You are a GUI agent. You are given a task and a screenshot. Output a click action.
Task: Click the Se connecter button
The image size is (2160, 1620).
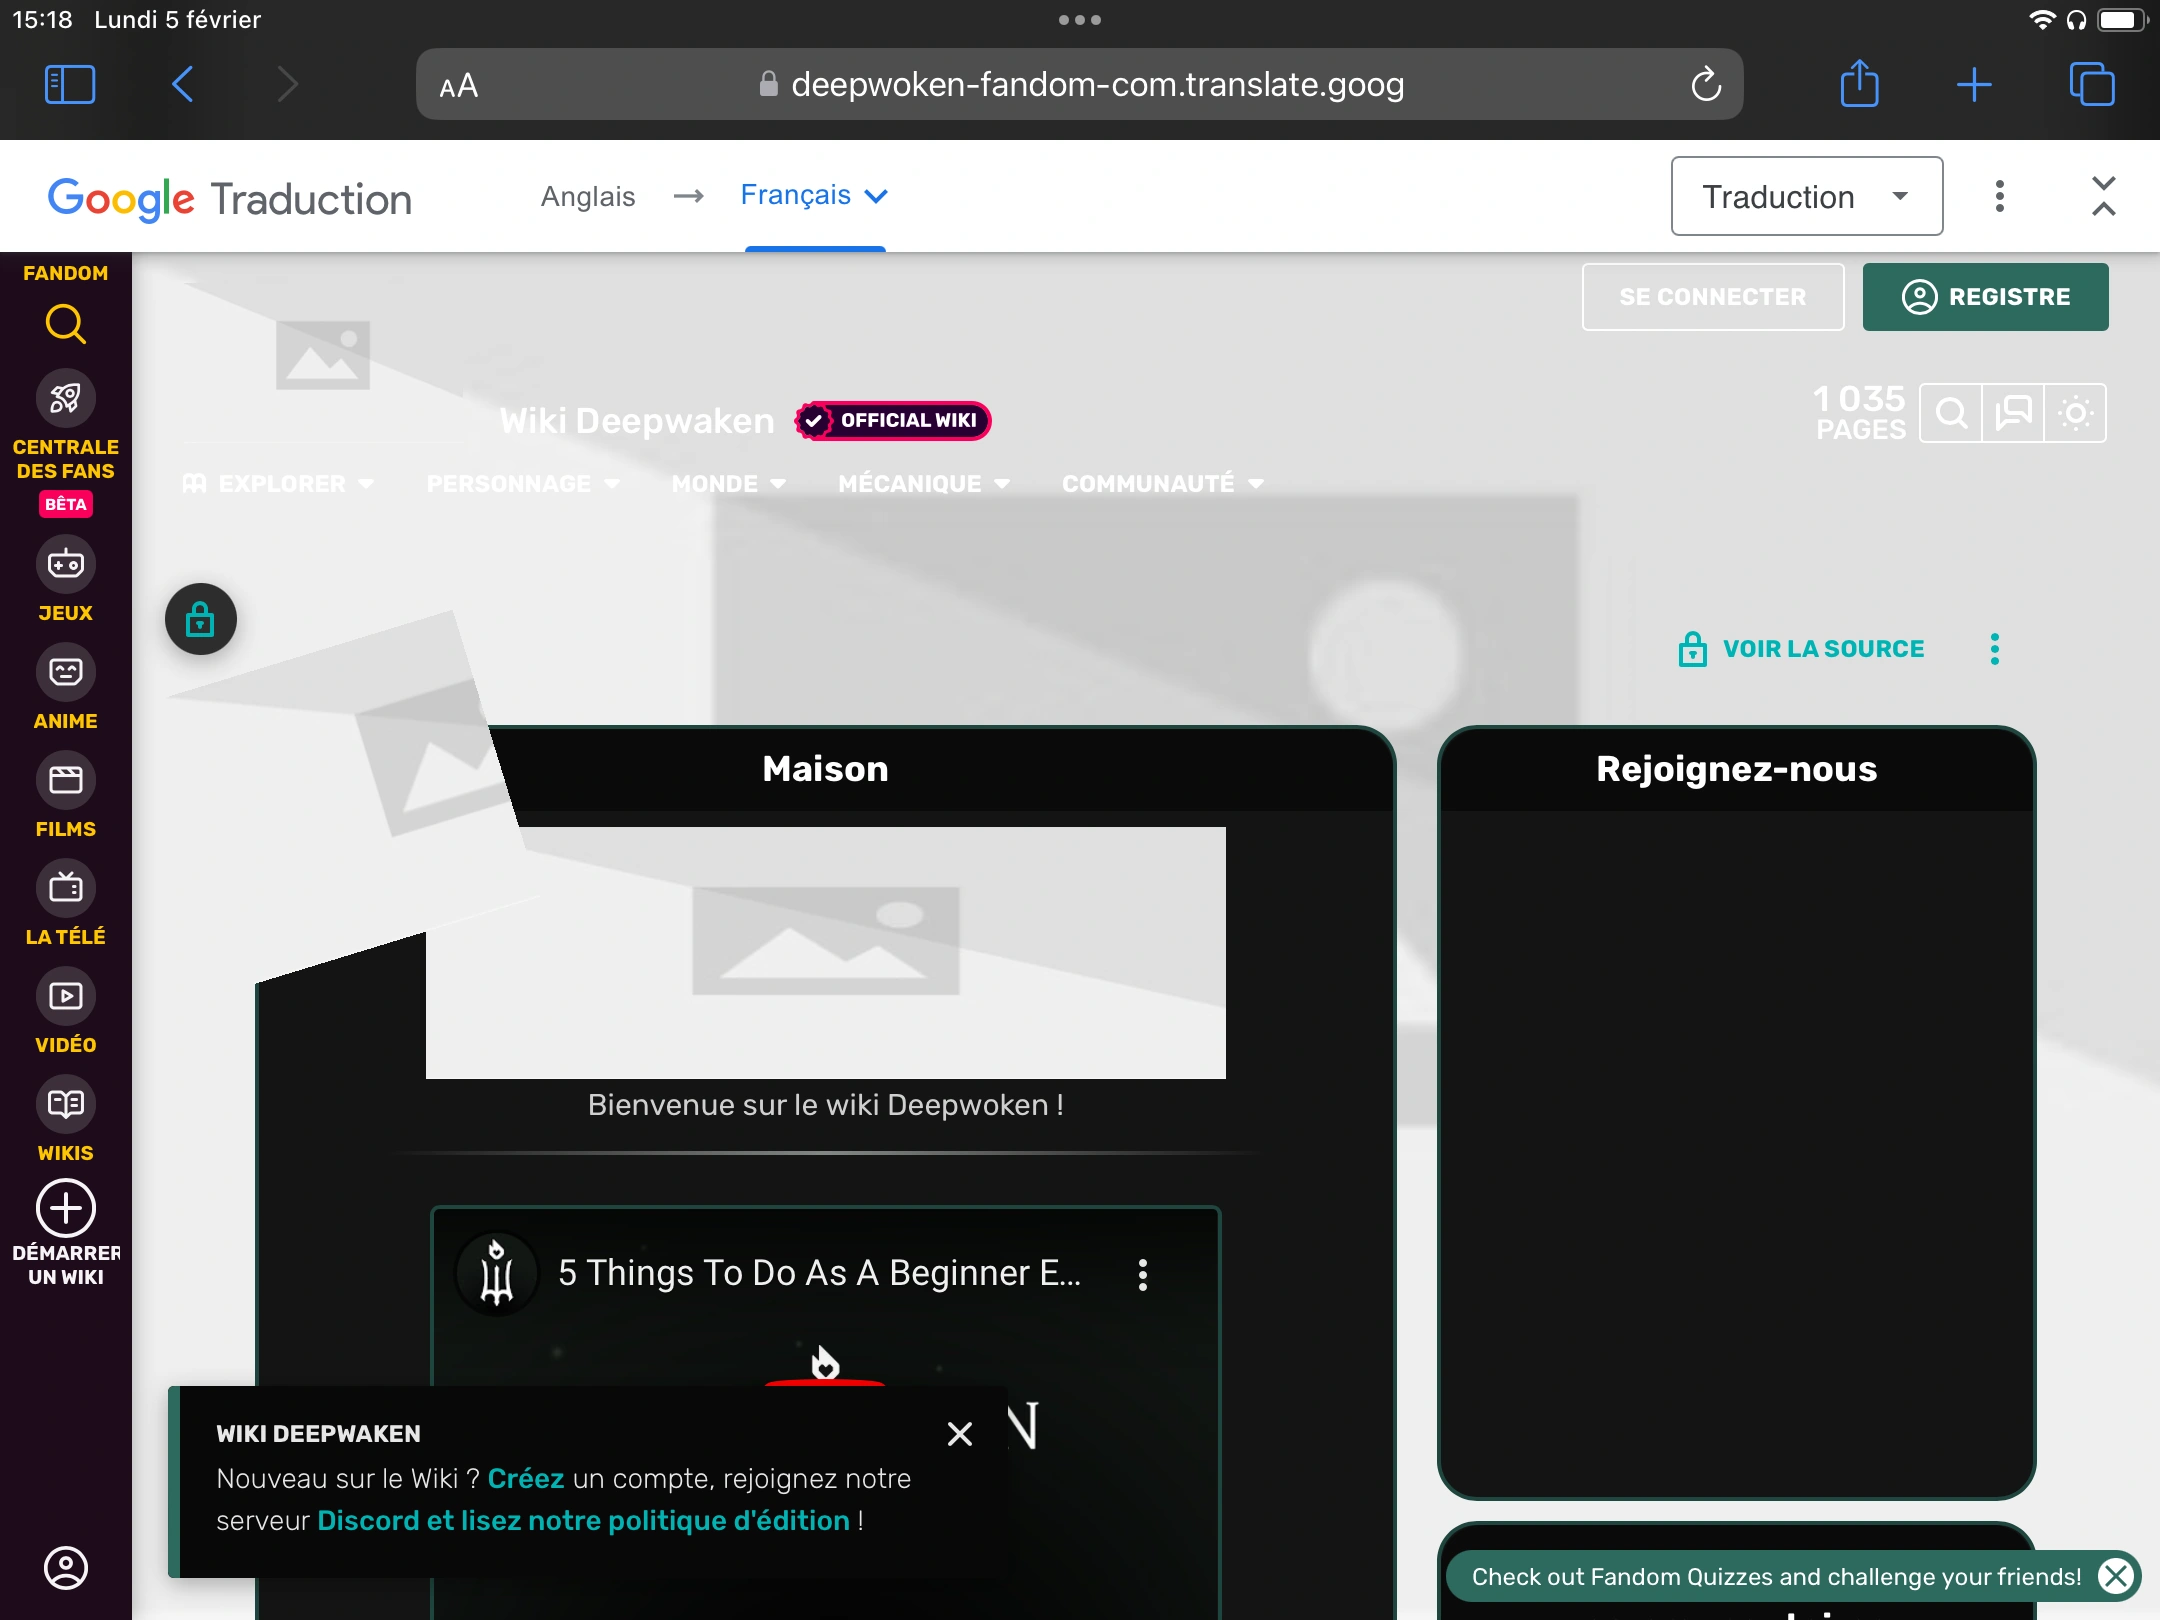coord(1712,297)
